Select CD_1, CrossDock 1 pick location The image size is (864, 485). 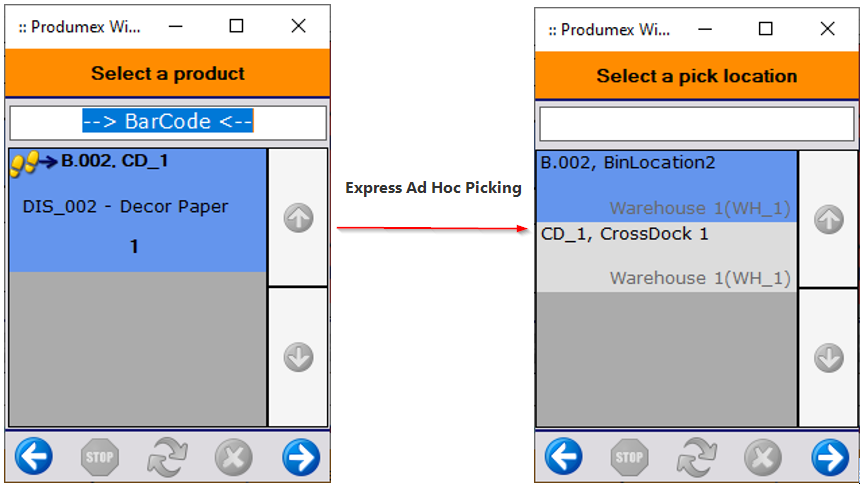666,256
